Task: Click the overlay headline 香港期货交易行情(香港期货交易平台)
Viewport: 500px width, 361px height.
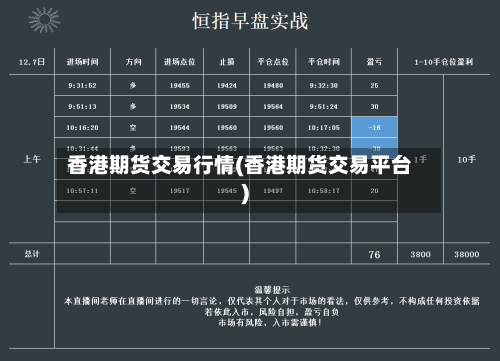Action: pos(239,179)
